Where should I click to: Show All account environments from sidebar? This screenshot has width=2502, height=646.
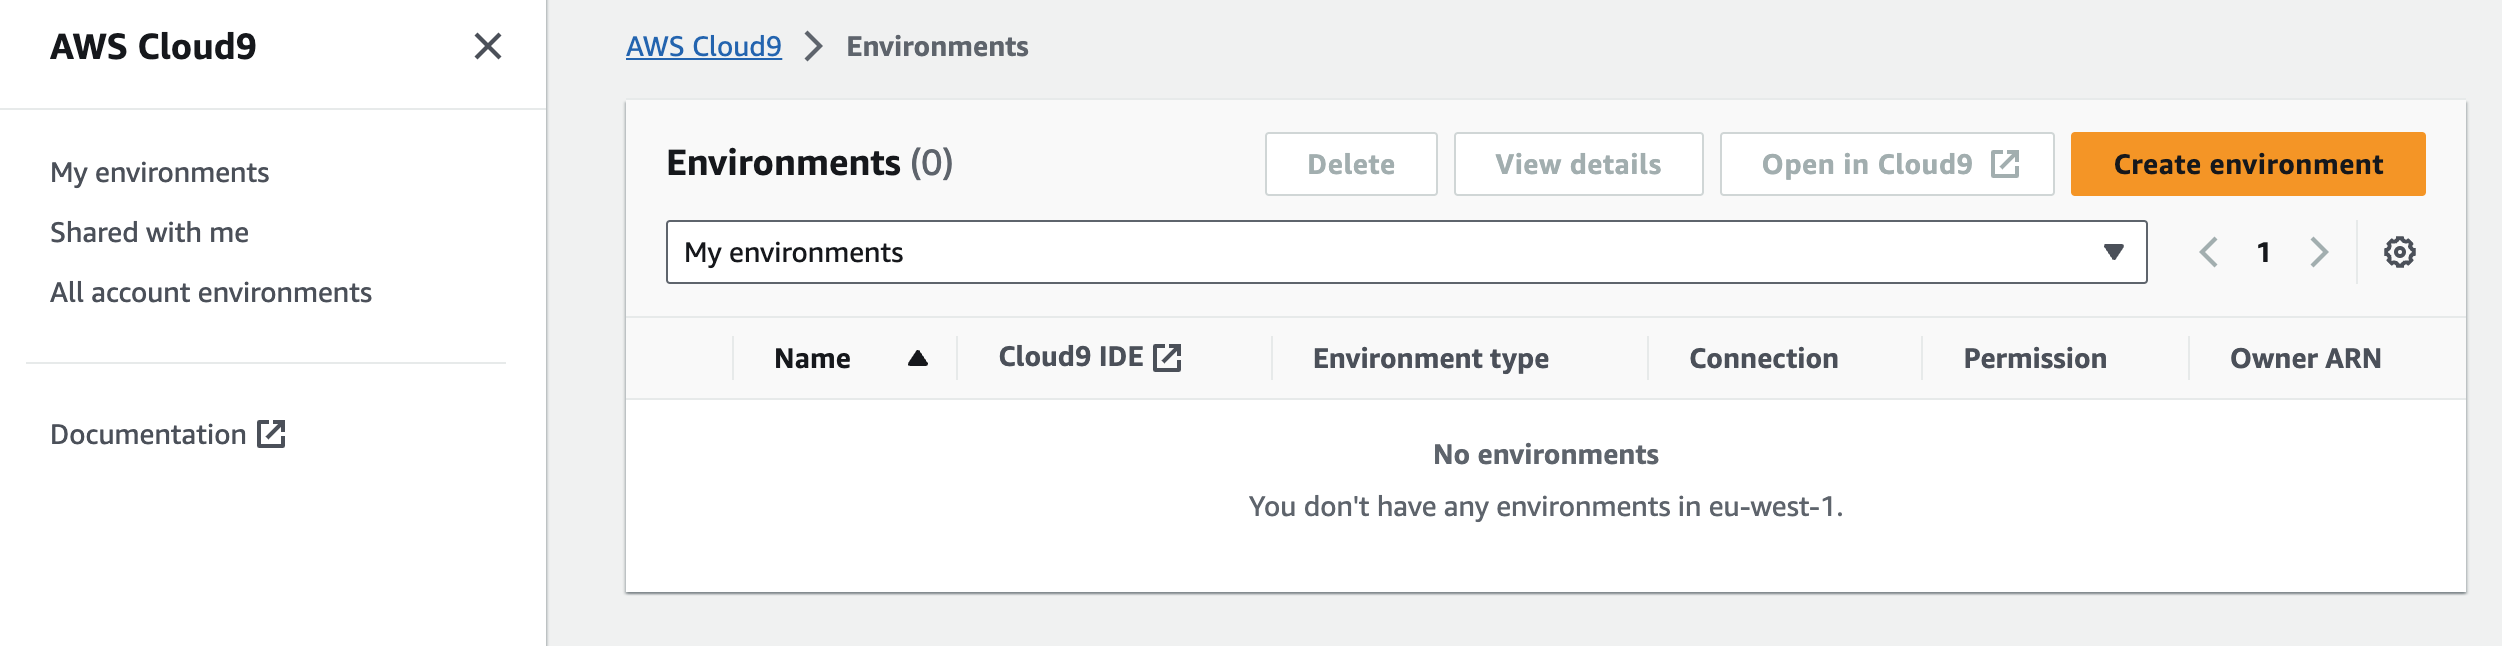210,292
